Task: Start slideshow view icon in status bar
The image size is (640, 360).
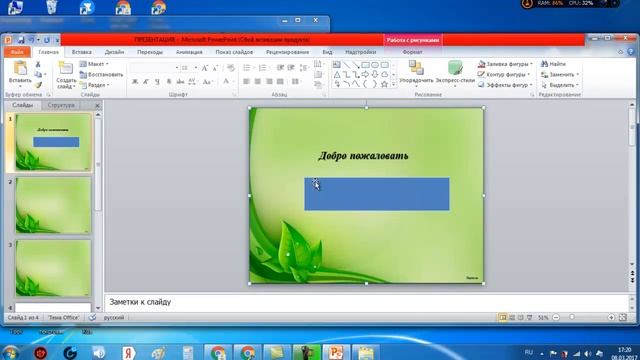Action: click(529, 317)
